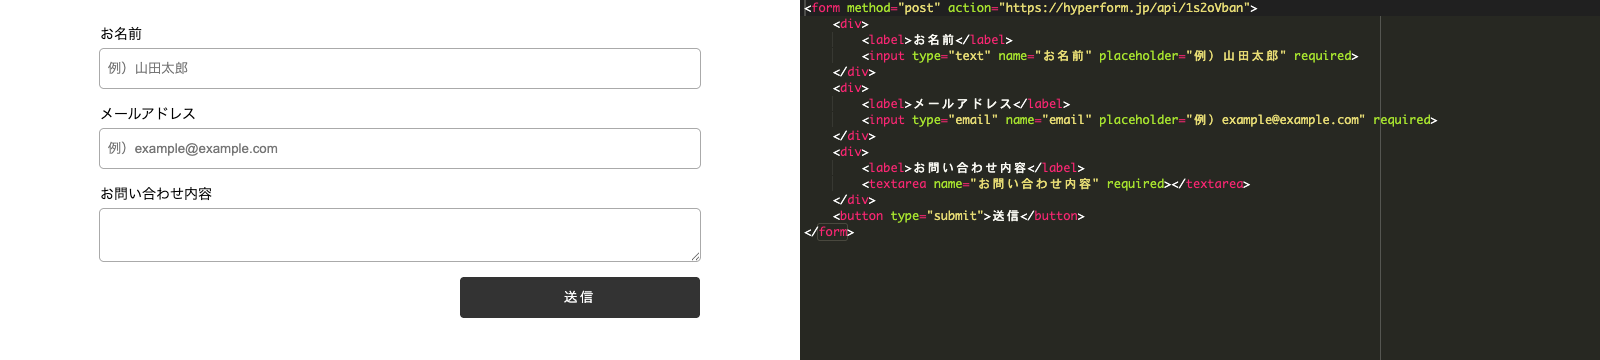Viewport: 1600px width, 360px height.
Task: Click the example@example.com placeholder value in the code
Action: pyautogui.click(x=1291, y=120)
